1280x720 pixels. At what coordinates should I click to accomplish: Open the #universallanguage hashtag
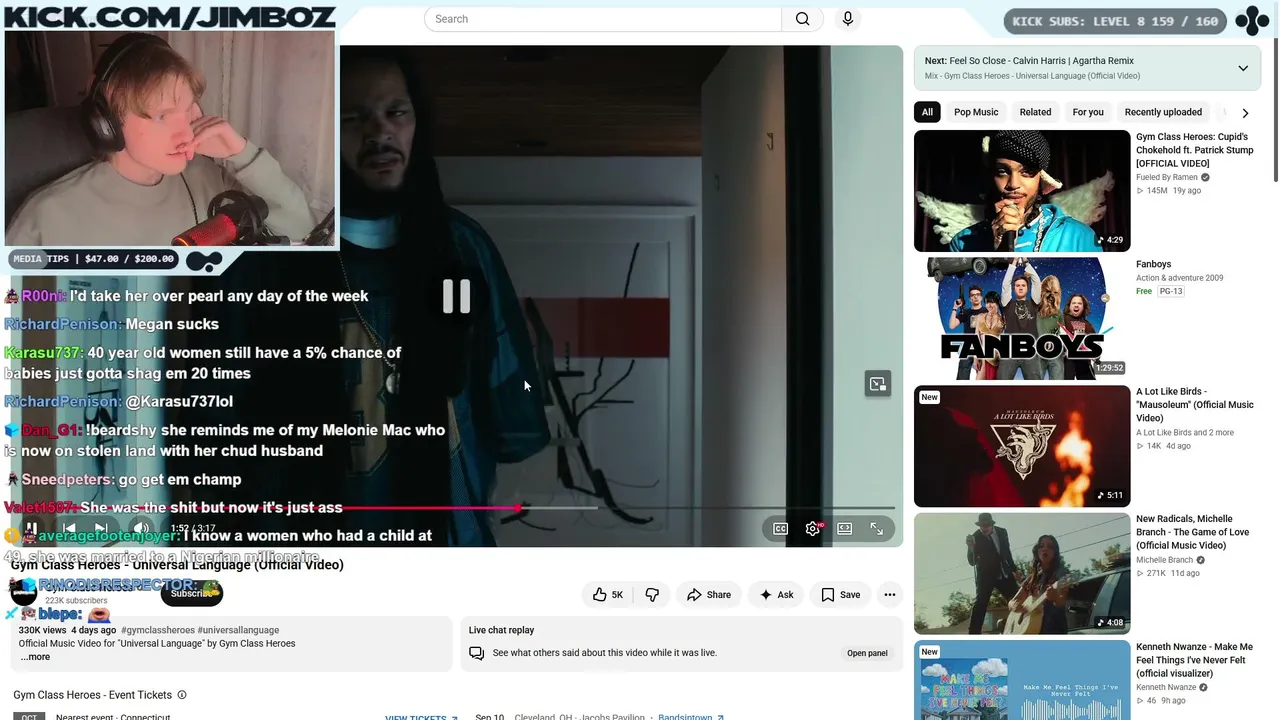click(238, 631)
